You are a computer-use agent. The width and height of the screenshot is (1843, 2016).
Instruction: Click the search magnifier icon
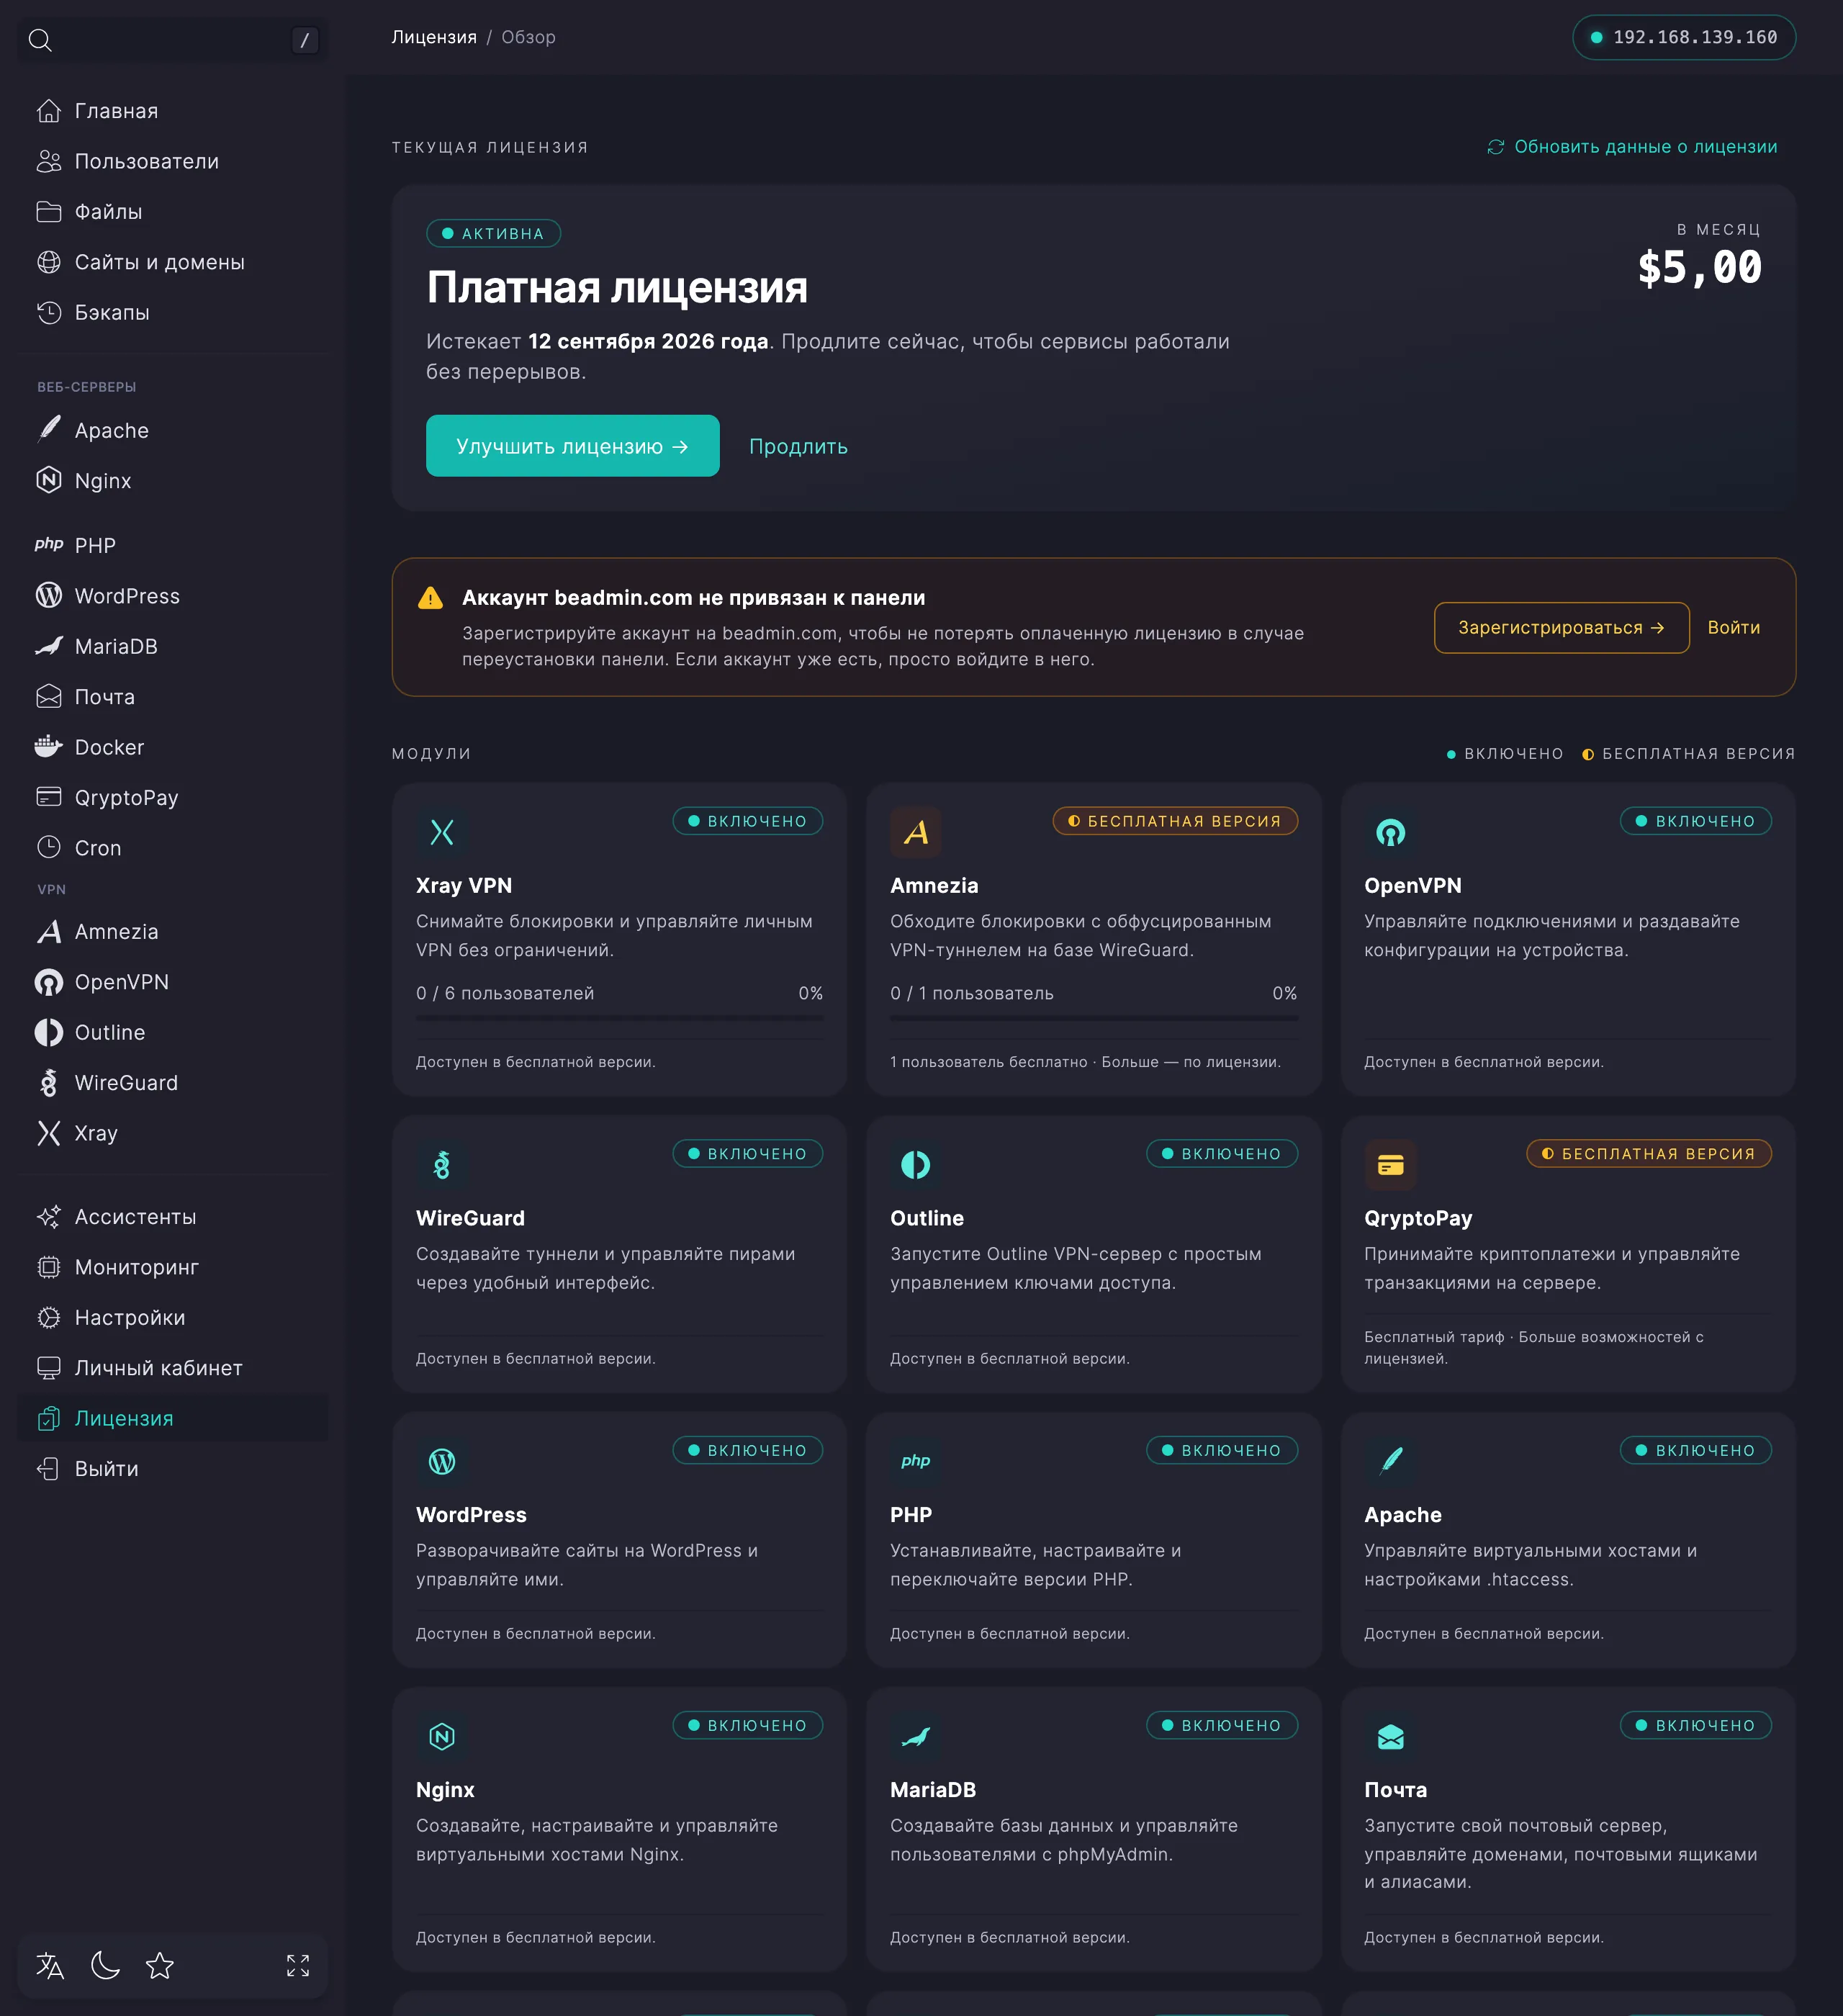coord(40,40)
